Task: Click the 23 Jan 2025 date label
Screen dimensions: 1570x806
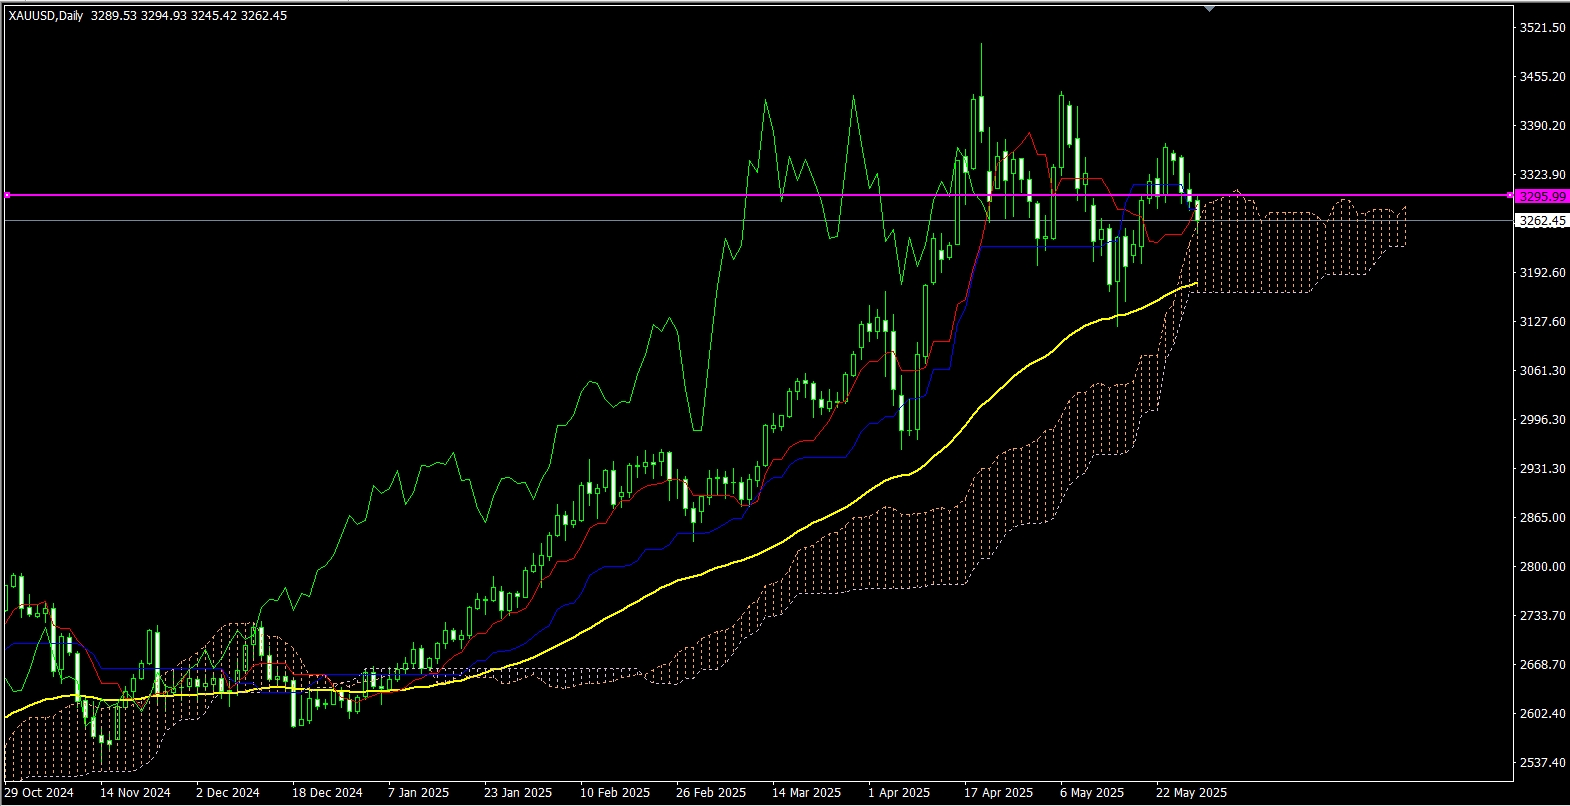Action: click(x=518, y=793)
